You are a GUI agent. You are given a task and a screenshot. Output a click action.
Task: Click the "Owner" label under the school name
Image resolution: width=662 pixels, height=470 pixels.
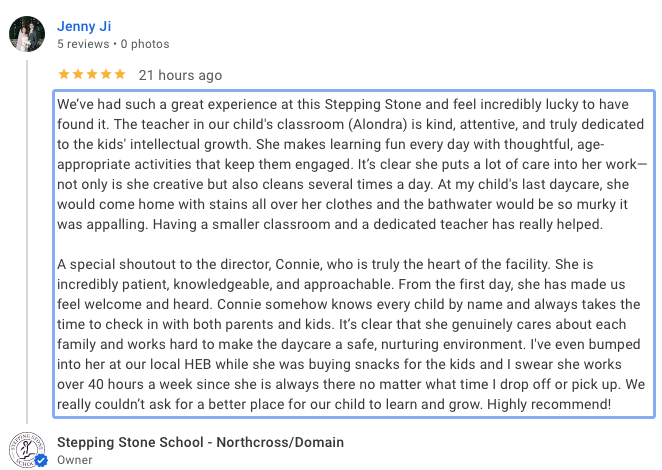(x=74, y=460)
